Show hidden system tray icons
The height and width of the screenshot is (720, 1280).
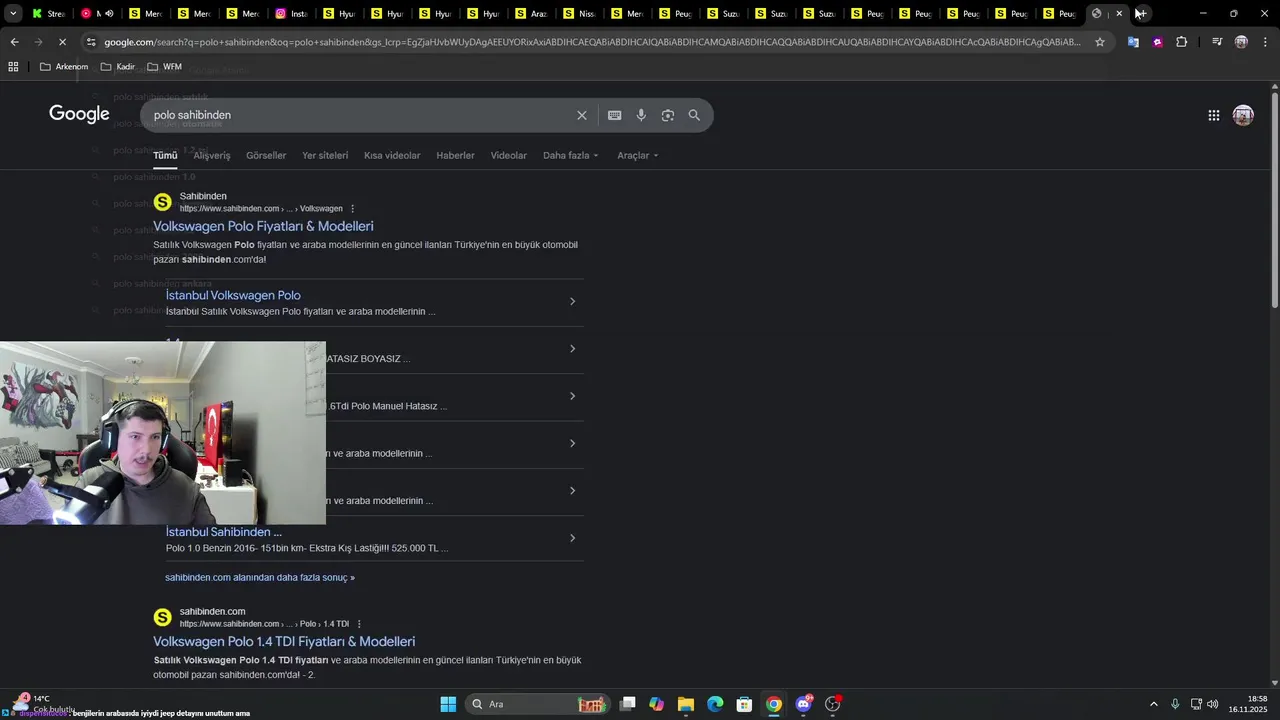1153,704
